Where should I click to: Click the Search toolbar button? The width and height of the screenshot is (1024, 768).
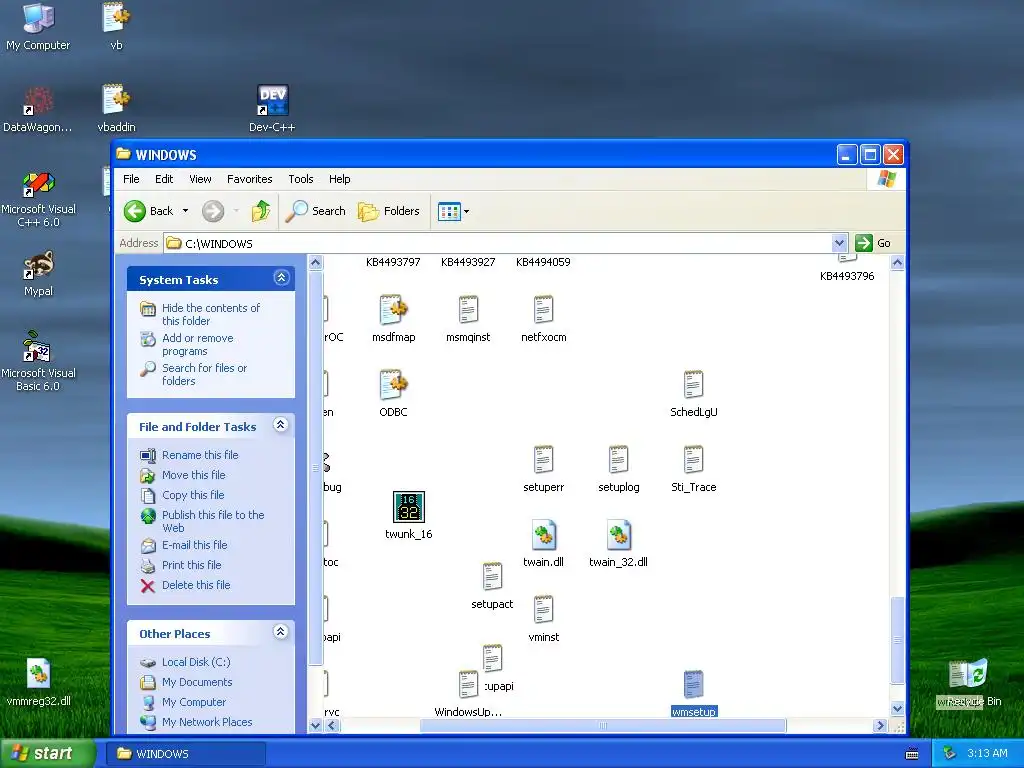(315, 211)
